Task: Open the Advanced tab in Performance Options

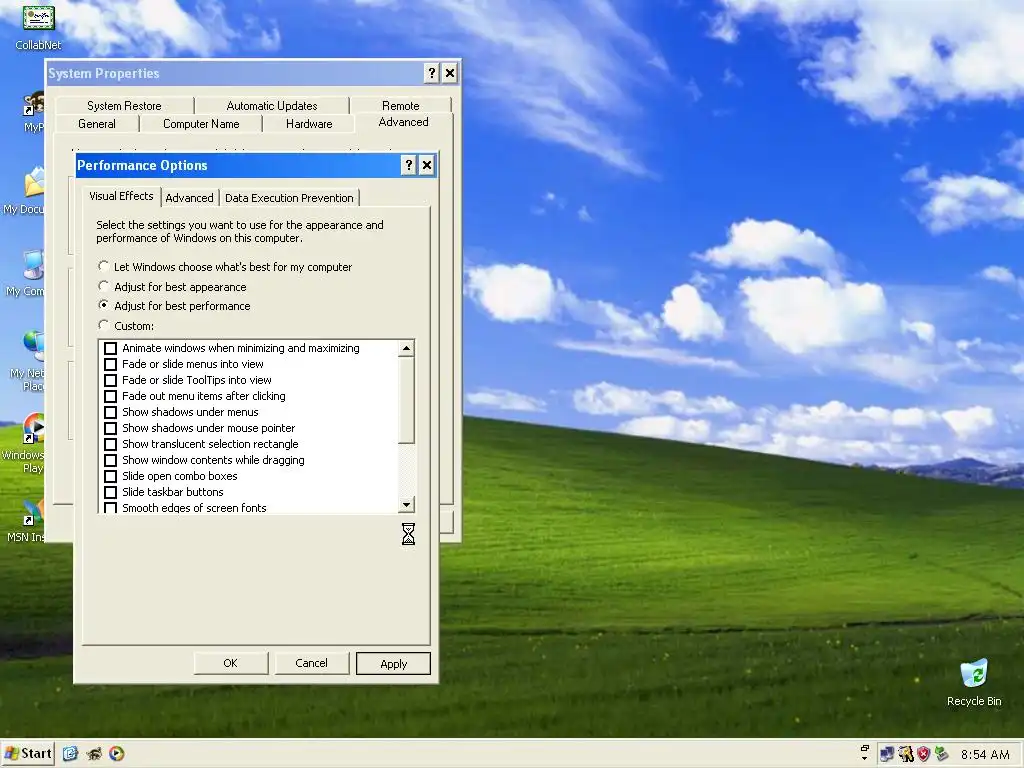Action: (189, 198)
